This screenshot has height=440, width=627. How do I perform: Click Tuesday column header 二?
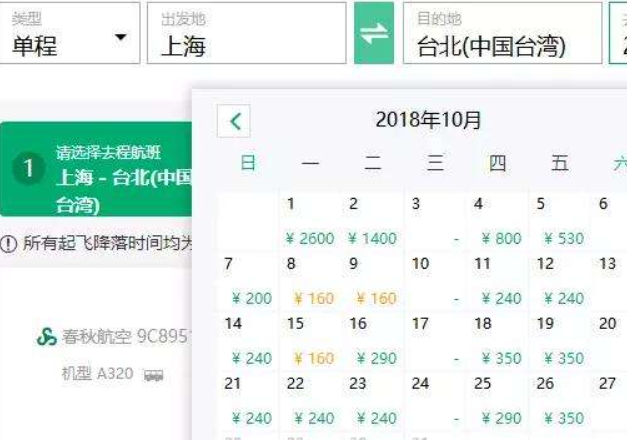(x=373, y=163)
